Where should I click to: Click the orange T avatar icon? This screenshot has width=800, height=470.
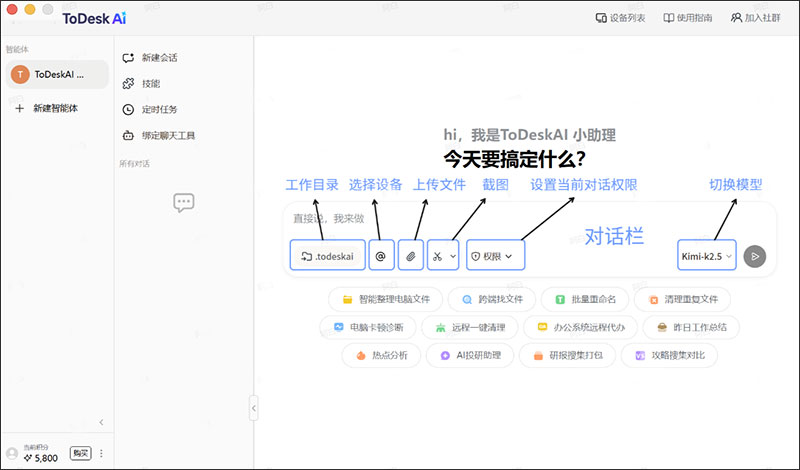coord(20,75)
